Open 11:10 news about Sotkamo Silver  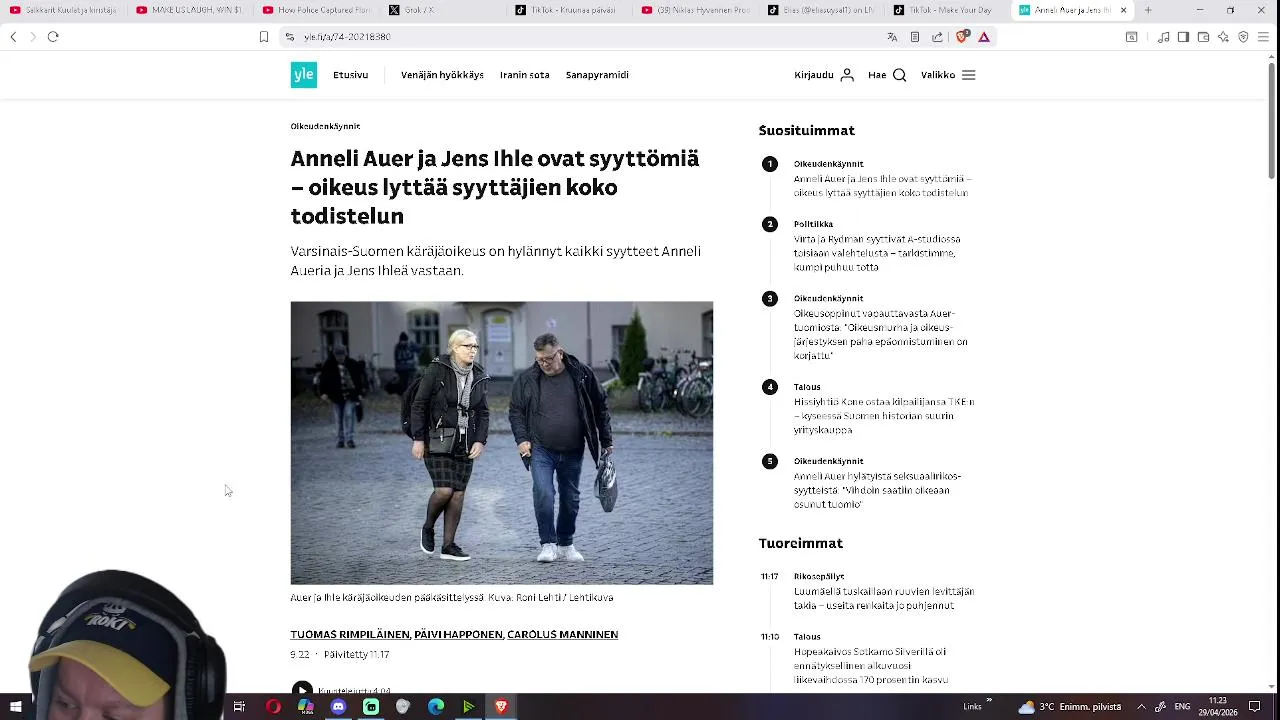pos(871,665)
